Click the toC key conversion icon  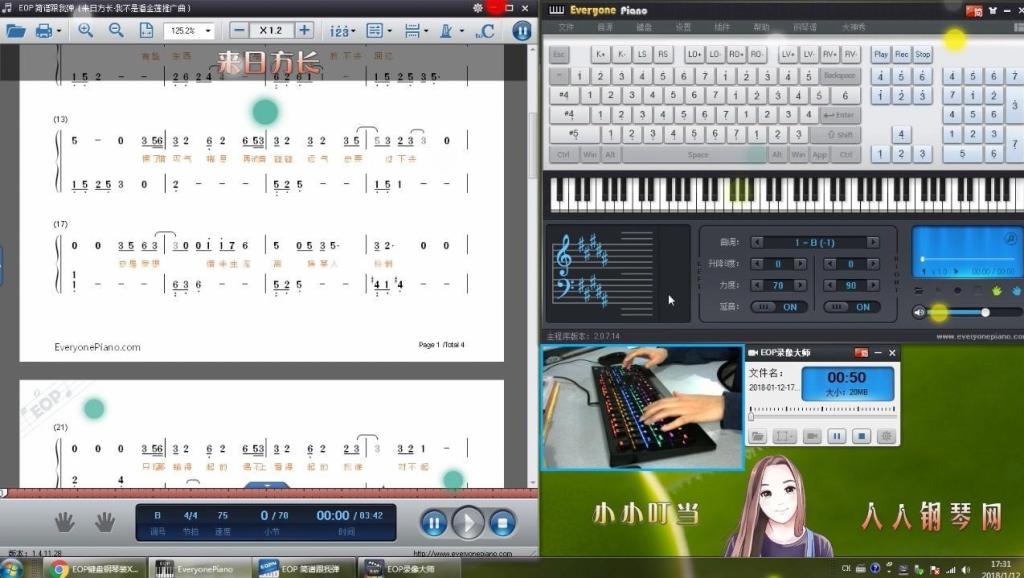(485, 31)
